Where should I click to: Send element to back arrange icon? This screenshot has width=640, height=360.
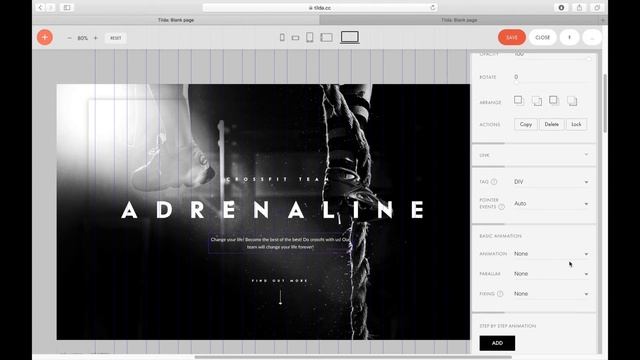pos(572,101)
